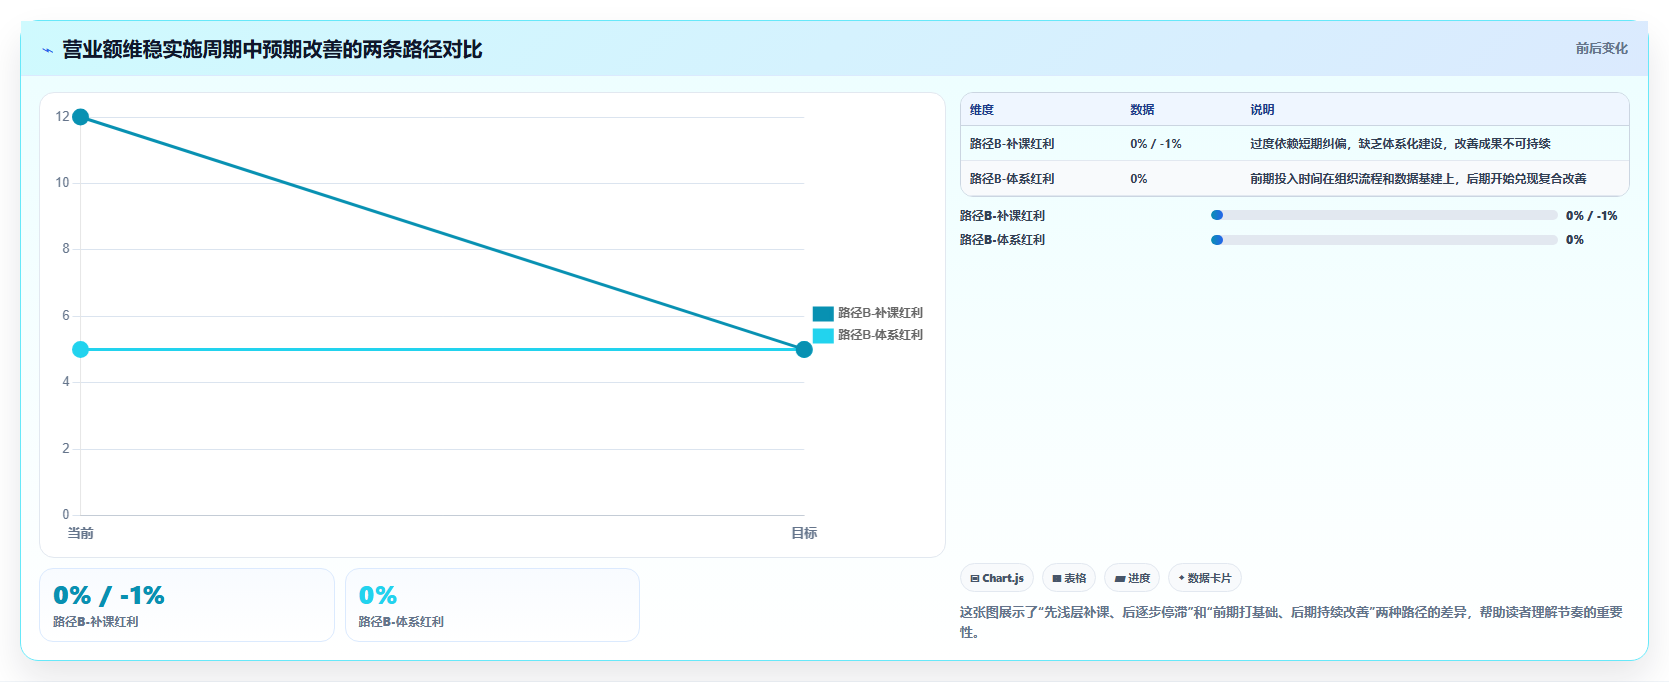The width and height of the screenshot is (1669, 682).
Task: Click the 说明 column header
Action: (x=1262, y=110)
